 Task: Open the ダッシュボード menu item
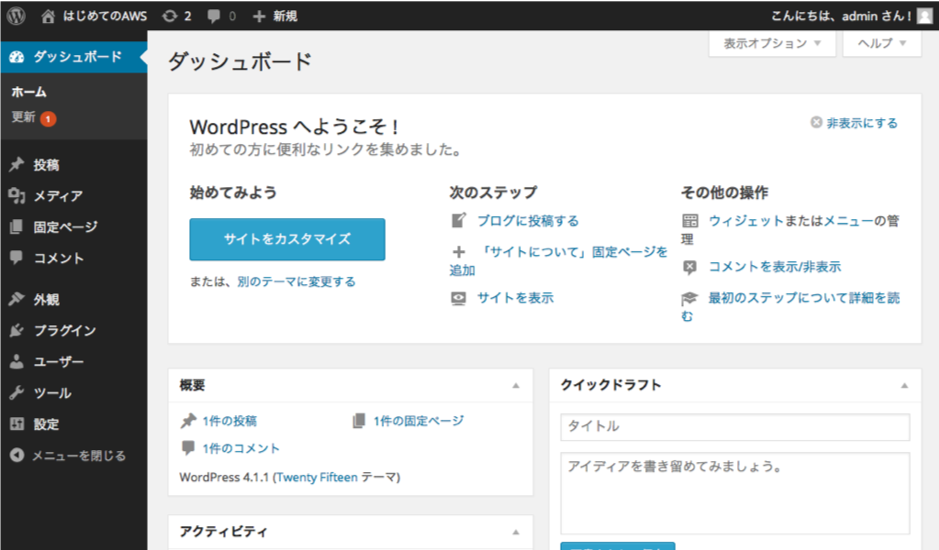tap(74, 57)
